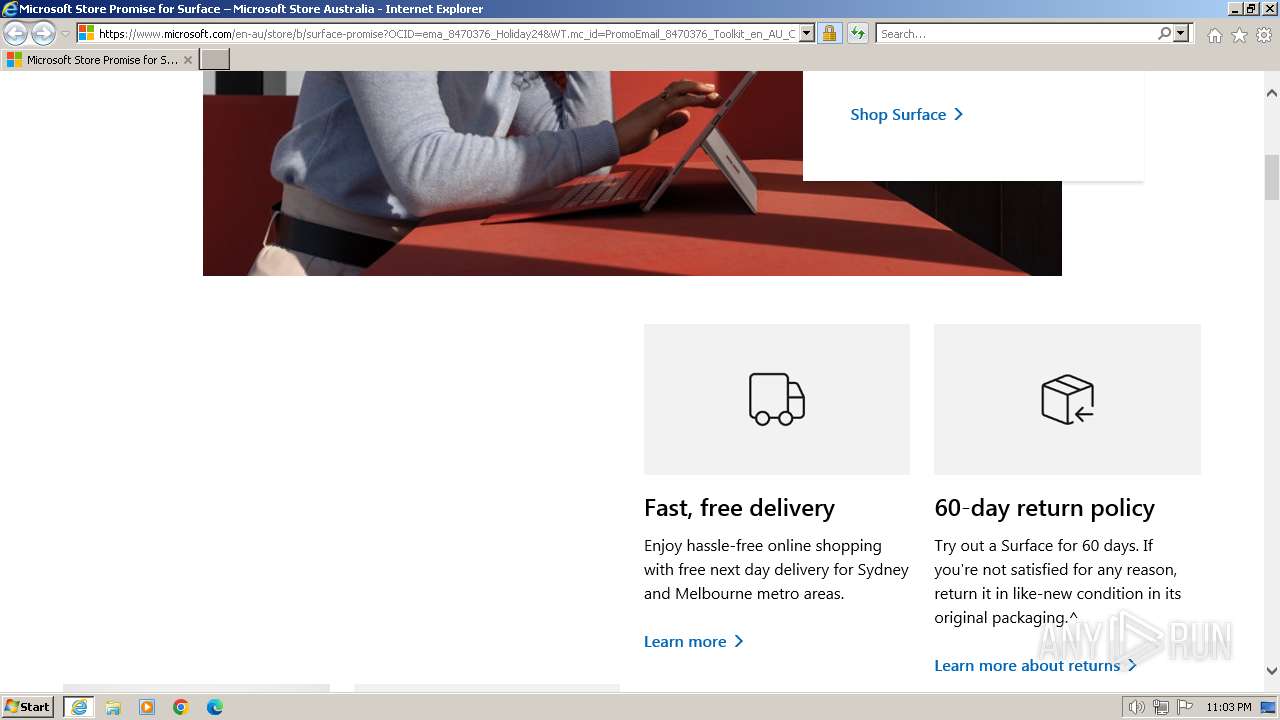
Task: Open File Explorer from taskbar
Action: tap(113, 707)
